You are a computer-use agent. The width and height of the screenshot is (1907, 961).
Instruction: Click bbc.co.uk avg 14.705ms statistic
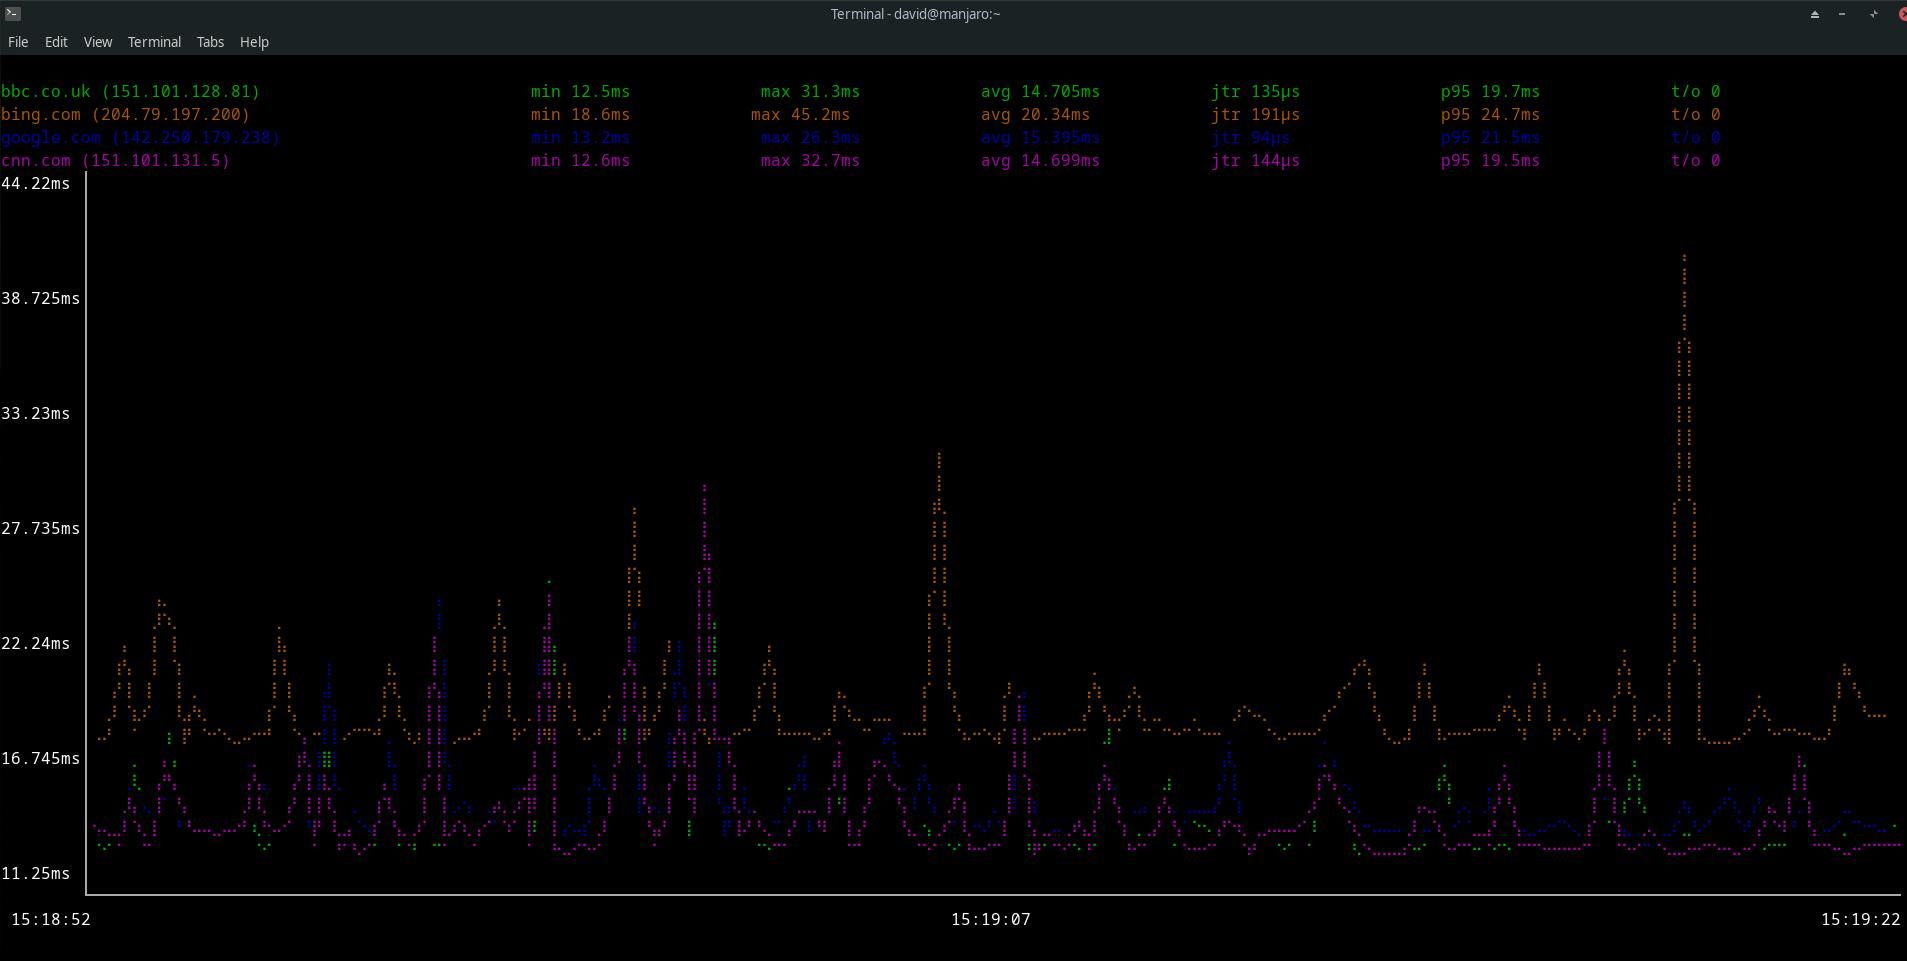coord(1040,91)
